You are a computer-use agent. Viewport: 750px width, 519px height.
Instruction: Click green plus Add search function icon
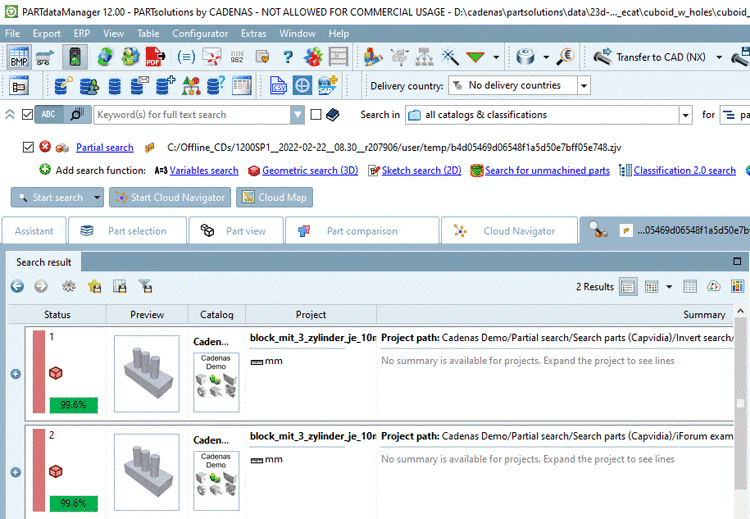[45, 169]
